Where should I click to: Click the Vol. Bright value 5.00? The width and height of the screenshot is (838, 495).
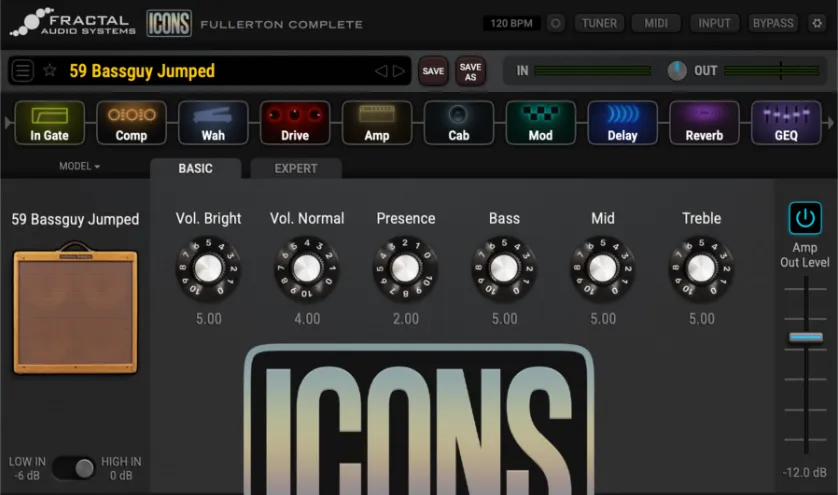[x=208, y=319]
